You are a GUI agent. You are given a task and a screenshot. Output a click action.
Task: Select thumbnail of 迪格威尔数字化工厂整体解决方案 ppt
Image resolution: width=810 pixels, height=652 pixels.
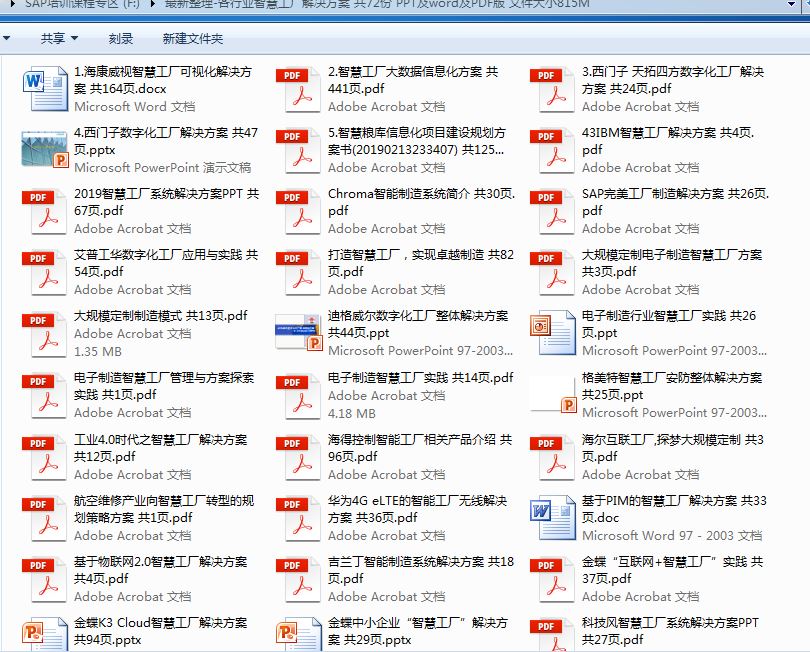pyautogui.click(x=299, y=332)
